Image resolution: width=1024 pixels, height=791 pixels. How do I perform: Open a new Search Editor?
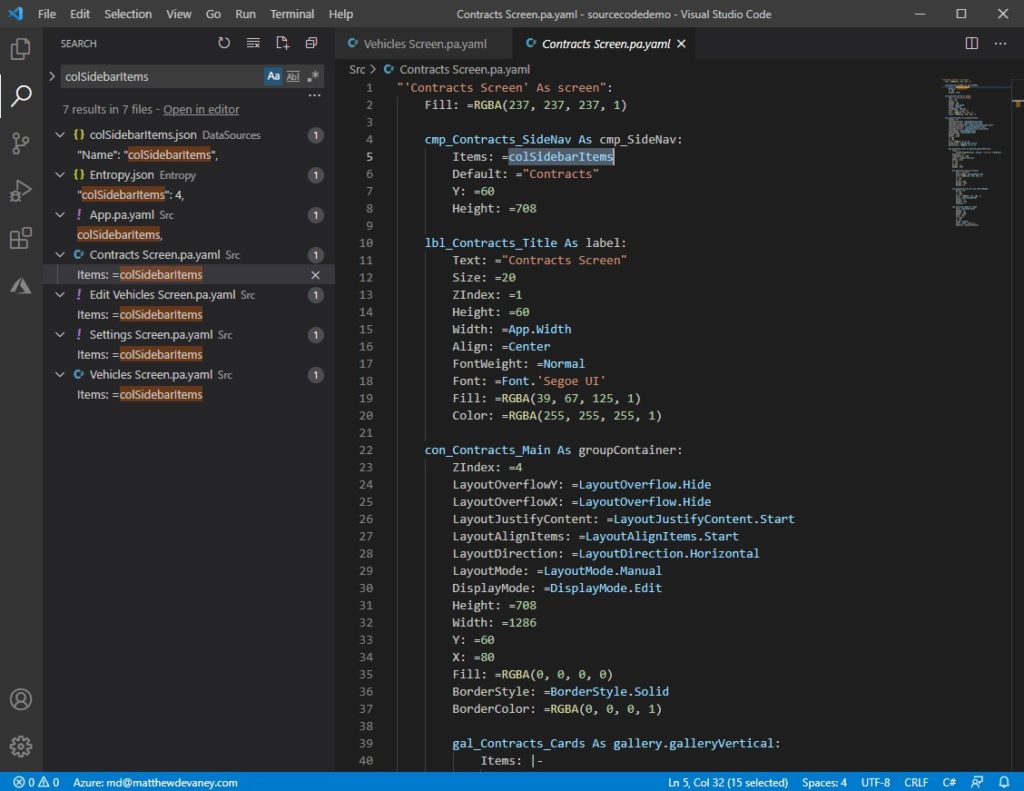pyautogui.click(x=281, y=43)
